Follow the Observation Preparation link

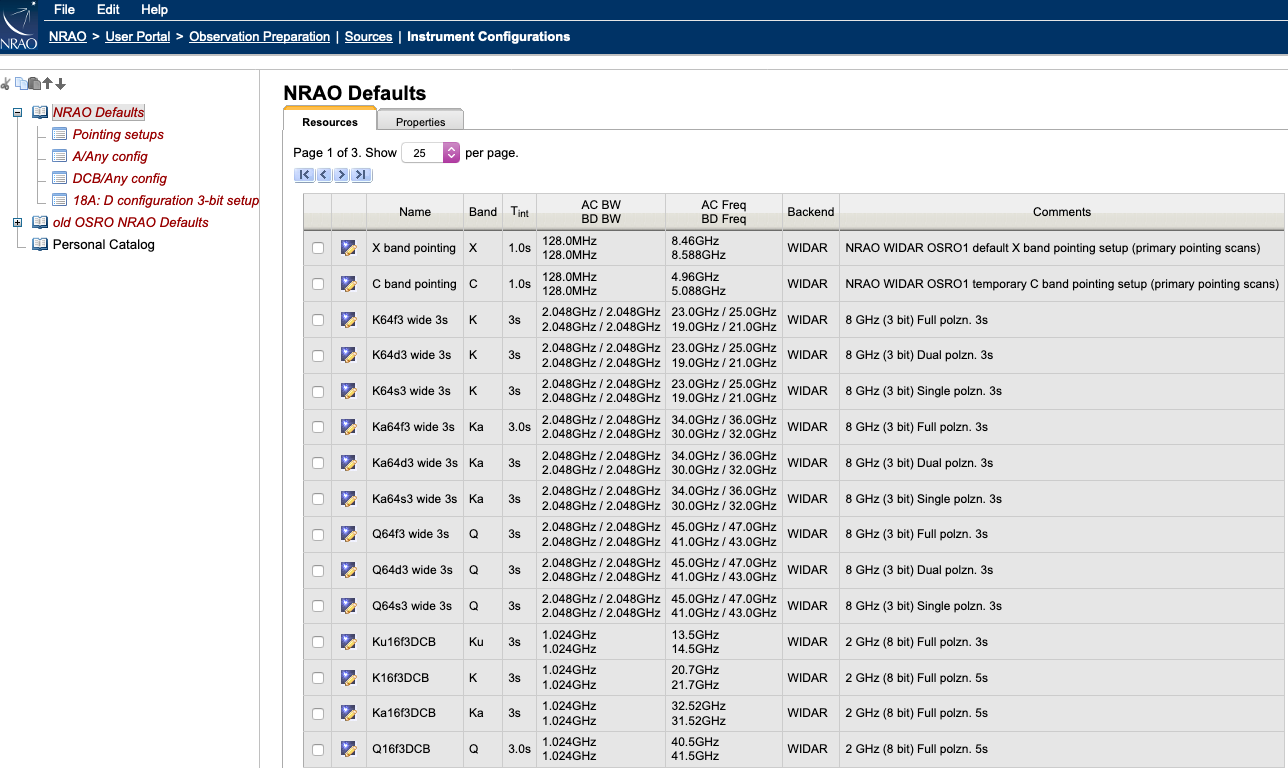(x=259, y=37)
